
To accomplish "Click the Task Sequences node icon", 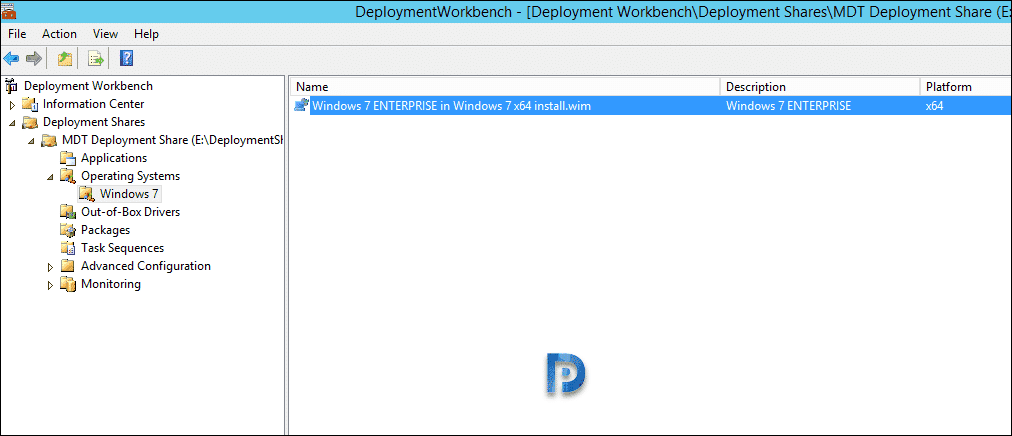I will (68, 248).
